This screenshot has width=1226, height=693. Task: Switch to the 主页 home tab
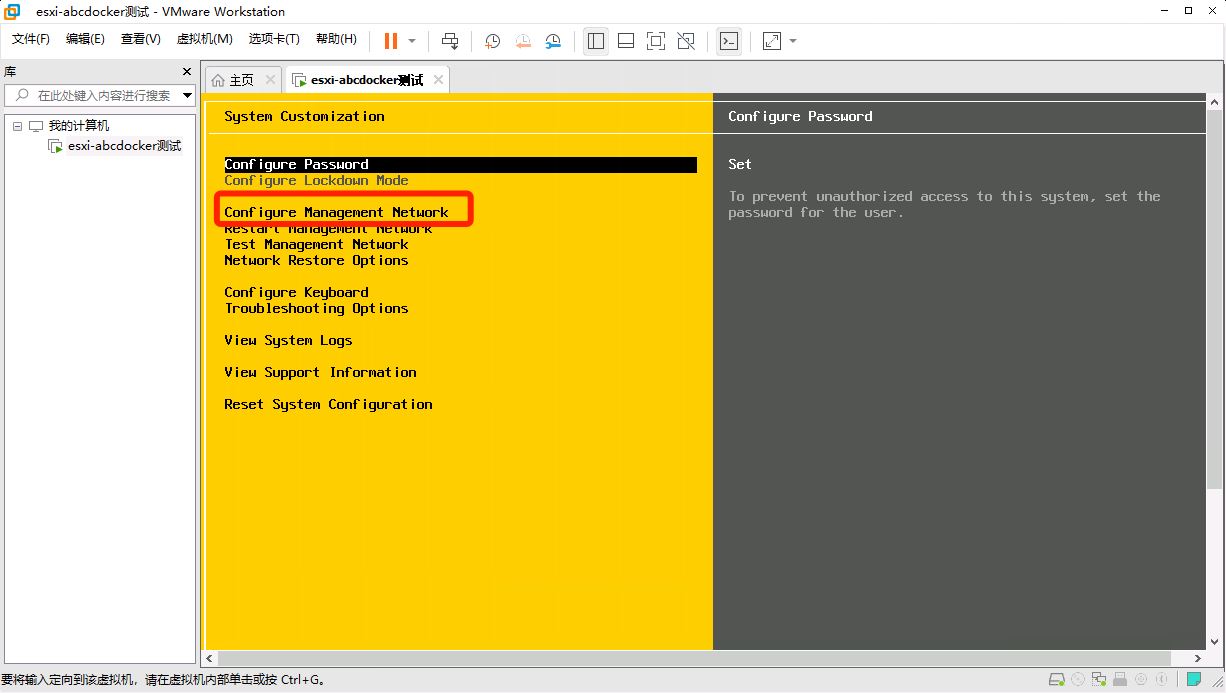coord(242,80)
